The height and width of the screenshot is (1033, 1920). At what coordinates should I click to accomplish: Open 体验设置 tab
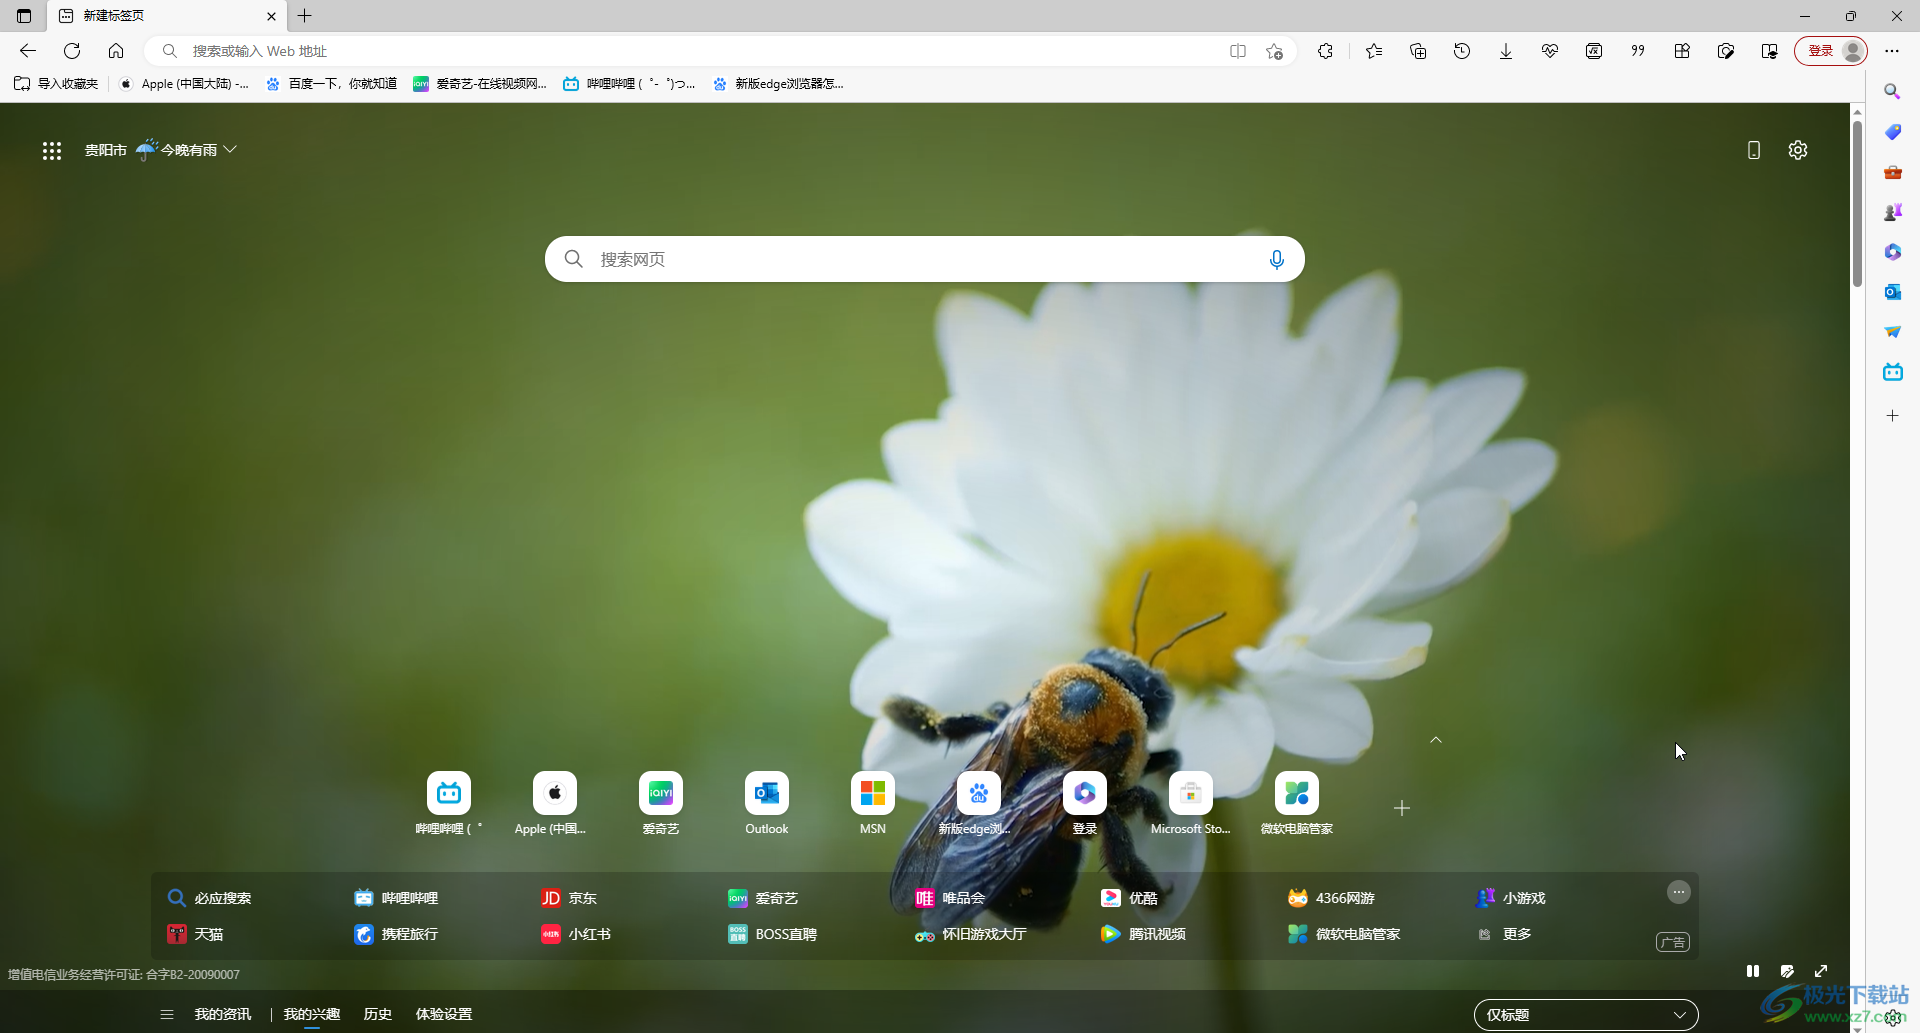tap(444, 1014)
